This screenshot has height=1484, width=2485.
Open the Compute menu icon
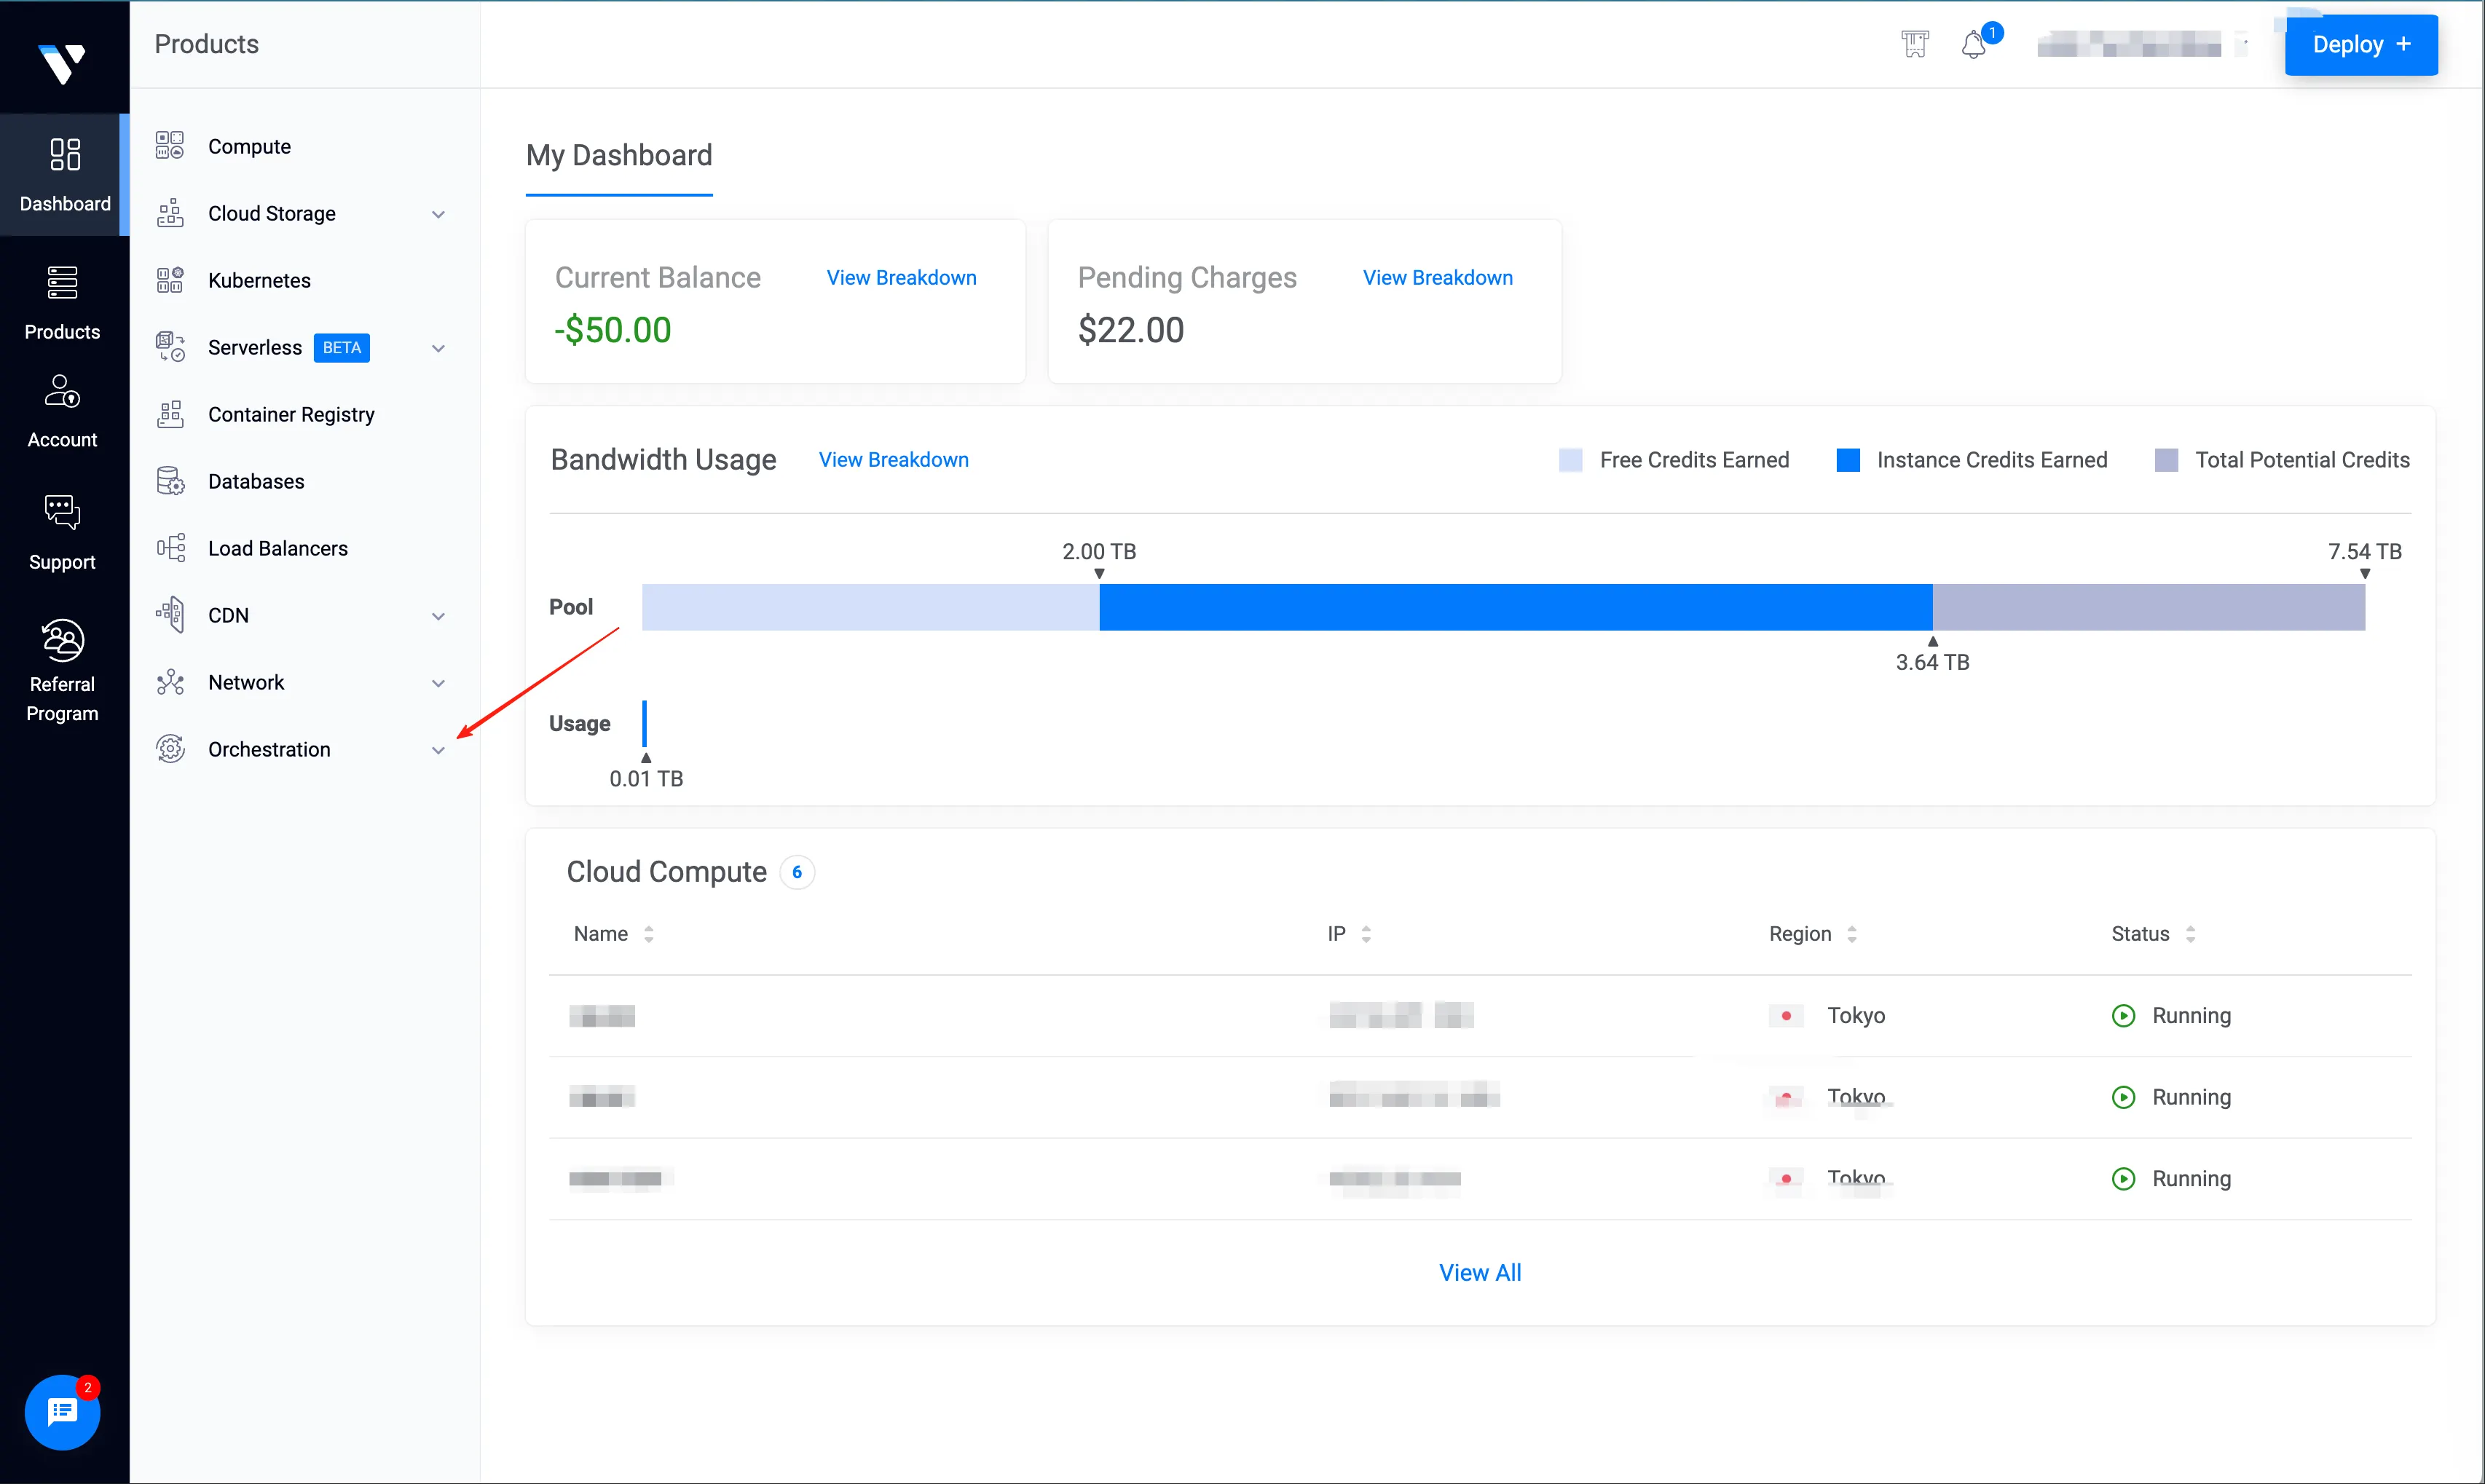pos(170,146)
